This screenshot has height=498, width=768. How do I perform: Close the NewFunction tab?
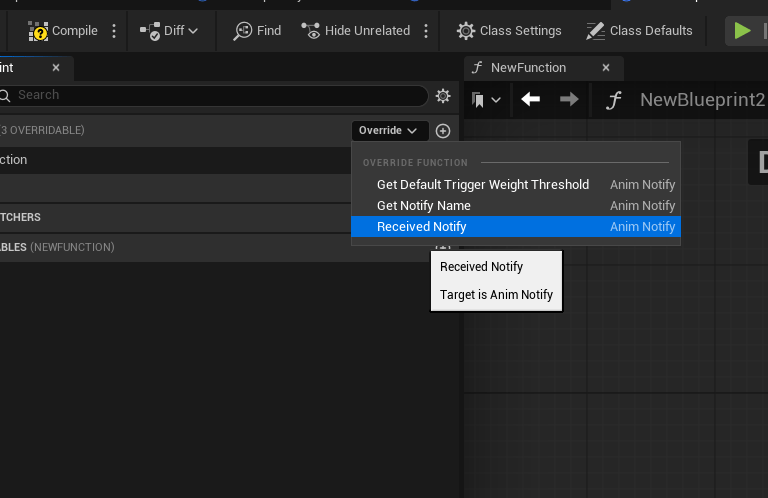606,68
